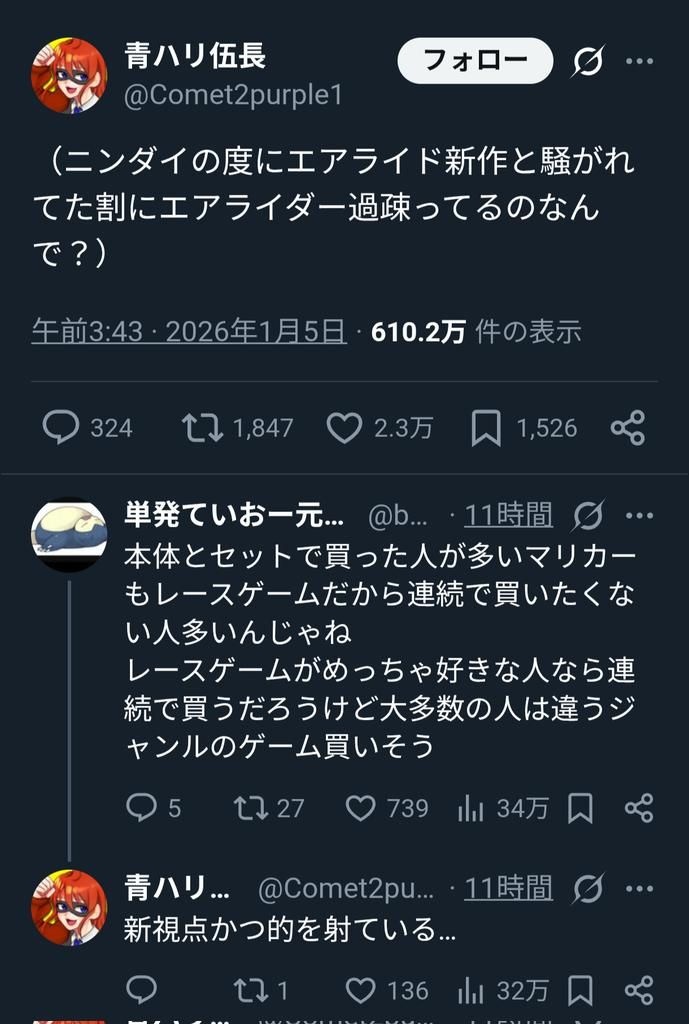Share the main post

pos(627,428)
